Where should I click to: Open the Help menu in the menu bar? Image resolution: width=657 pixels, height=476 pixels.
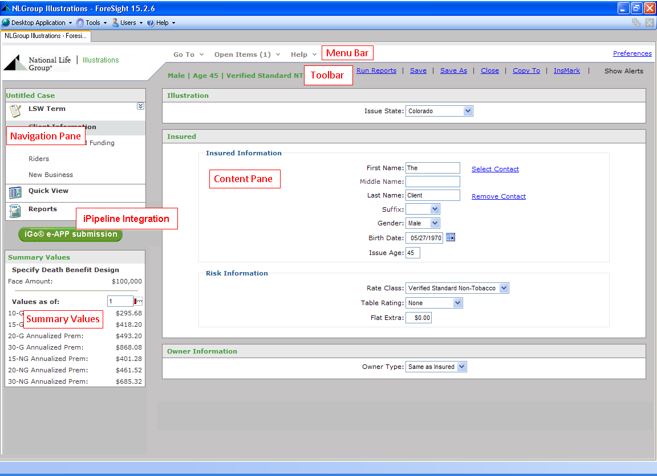coord(303,54)
